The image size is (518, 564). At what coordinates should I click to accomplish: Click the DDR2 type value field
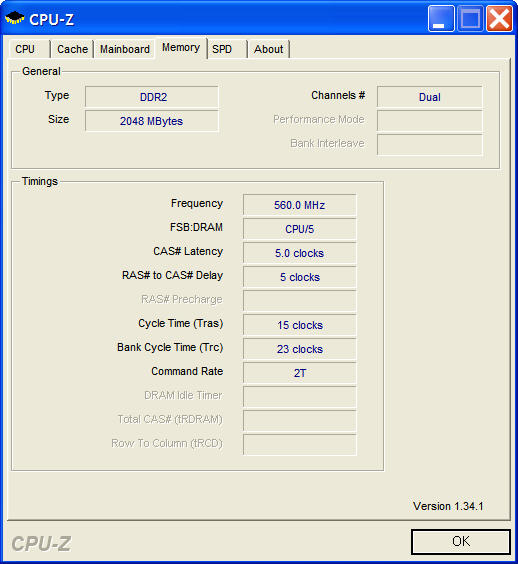(x=152, y=97)
